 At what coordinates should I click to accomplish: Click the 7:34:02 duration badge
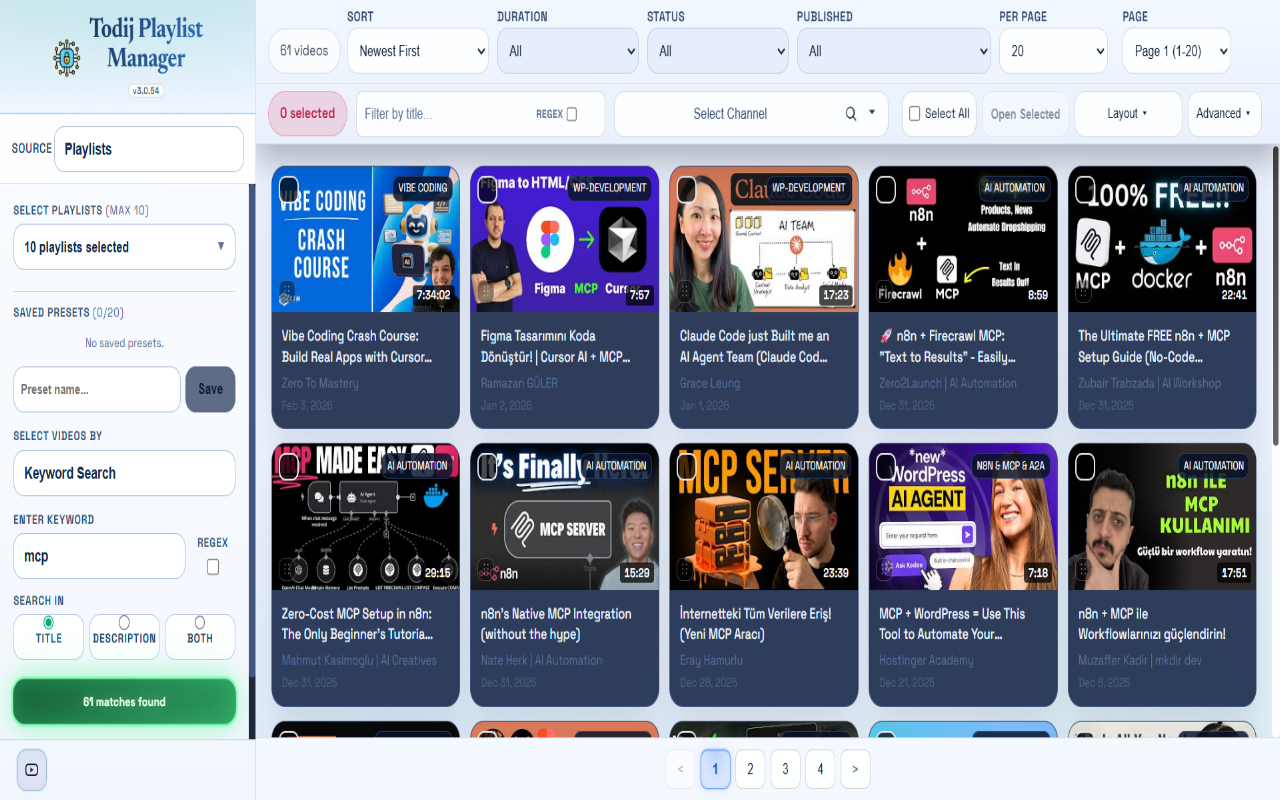click(x=433, y=295)
